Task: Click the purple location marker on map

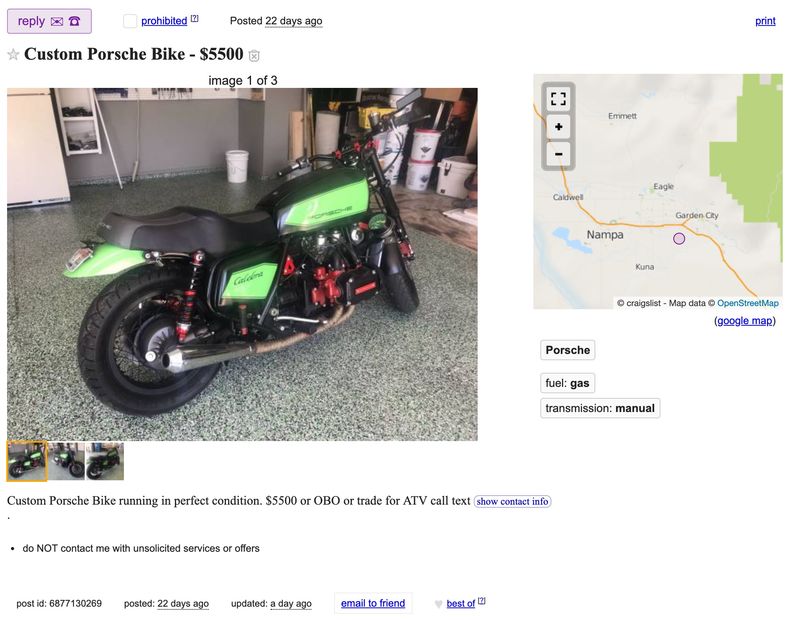Action: (x=679, y=238)
